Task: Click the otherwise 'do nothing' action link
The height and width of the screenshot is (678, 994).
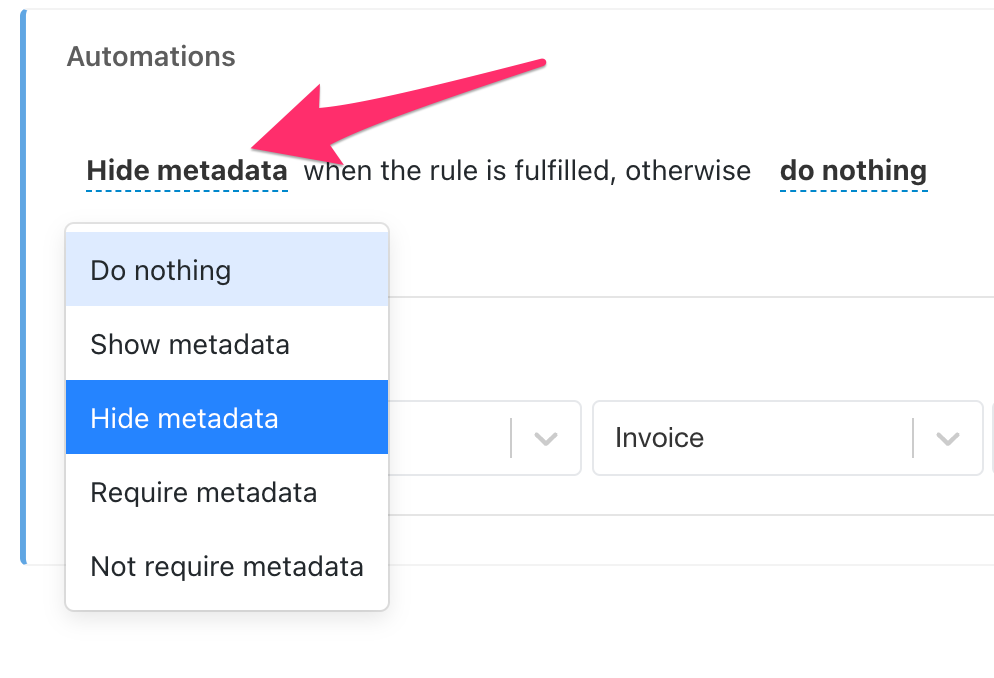Action: tap(853, 171)
